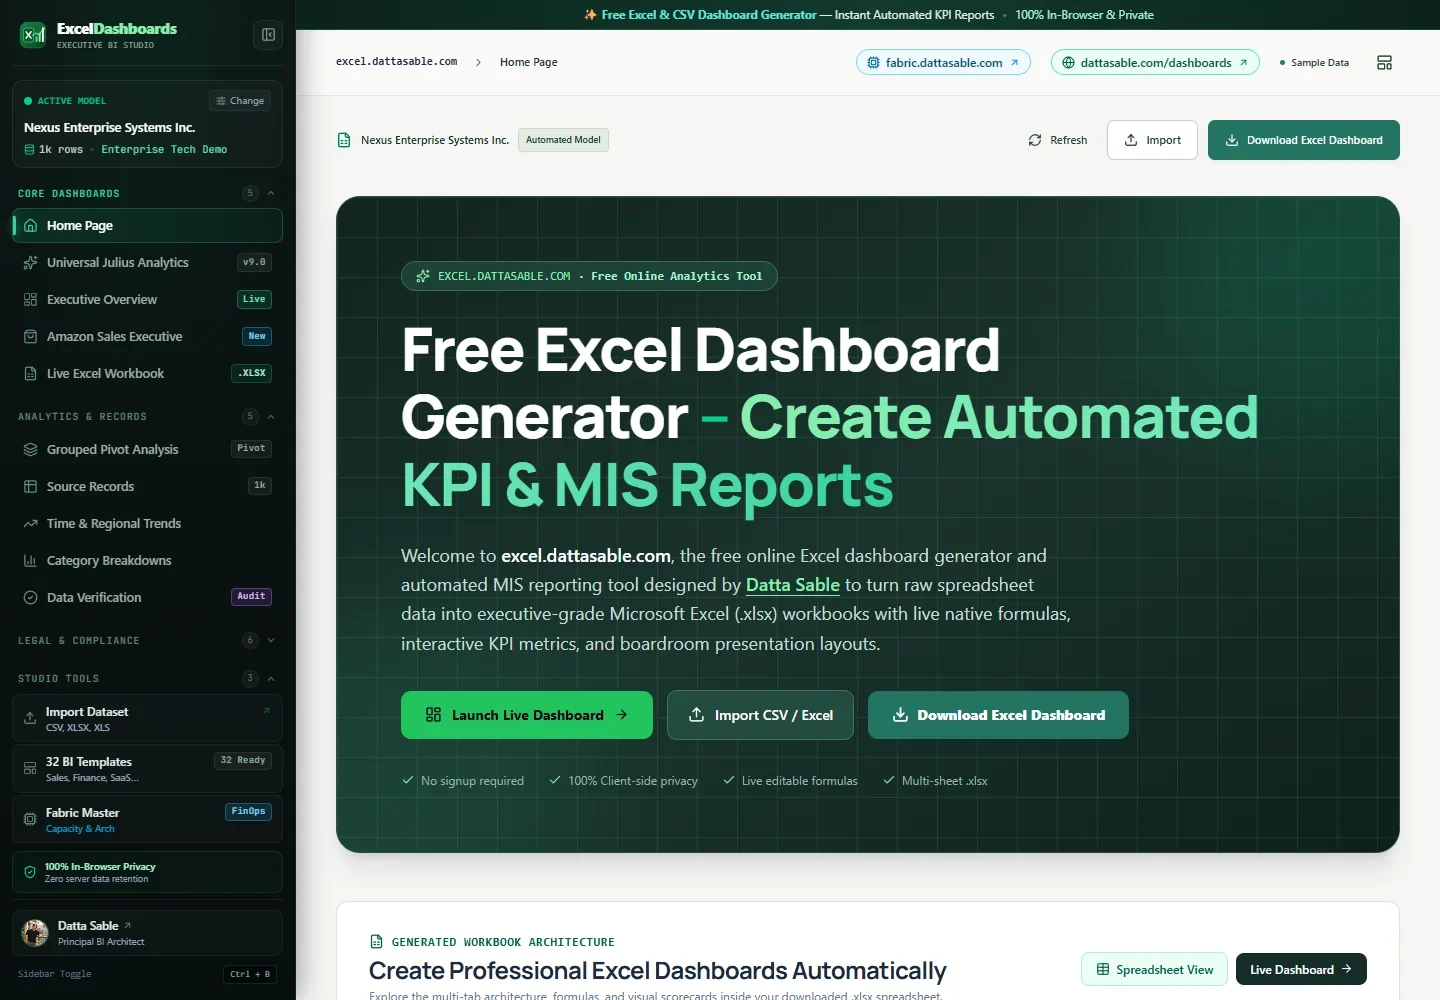The height and width of the screenshot is (1000, 1440).
Task: Click Datta Sable link in hero text
Action: click(x=793, y=585)
